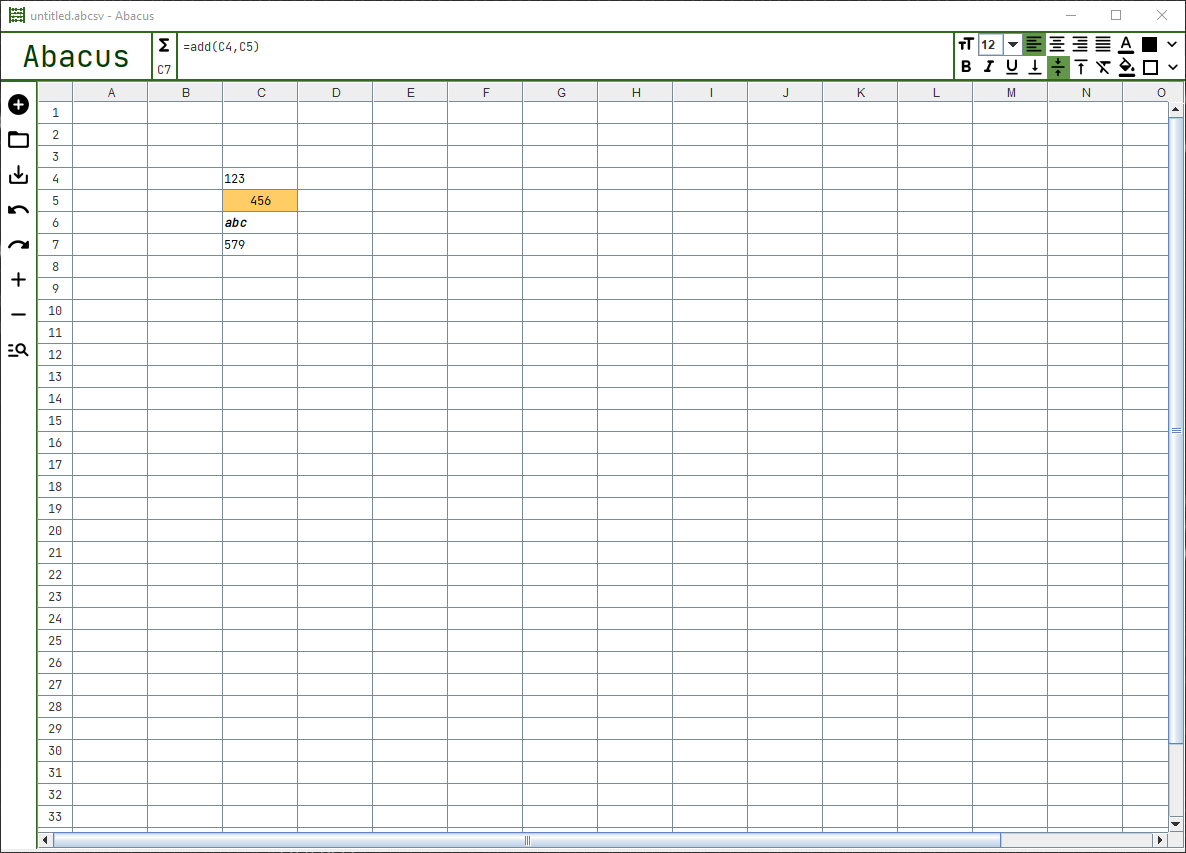Viewport: 1186px width, 853px height.
Task: Undo the last action
Action: coord(18,210)
